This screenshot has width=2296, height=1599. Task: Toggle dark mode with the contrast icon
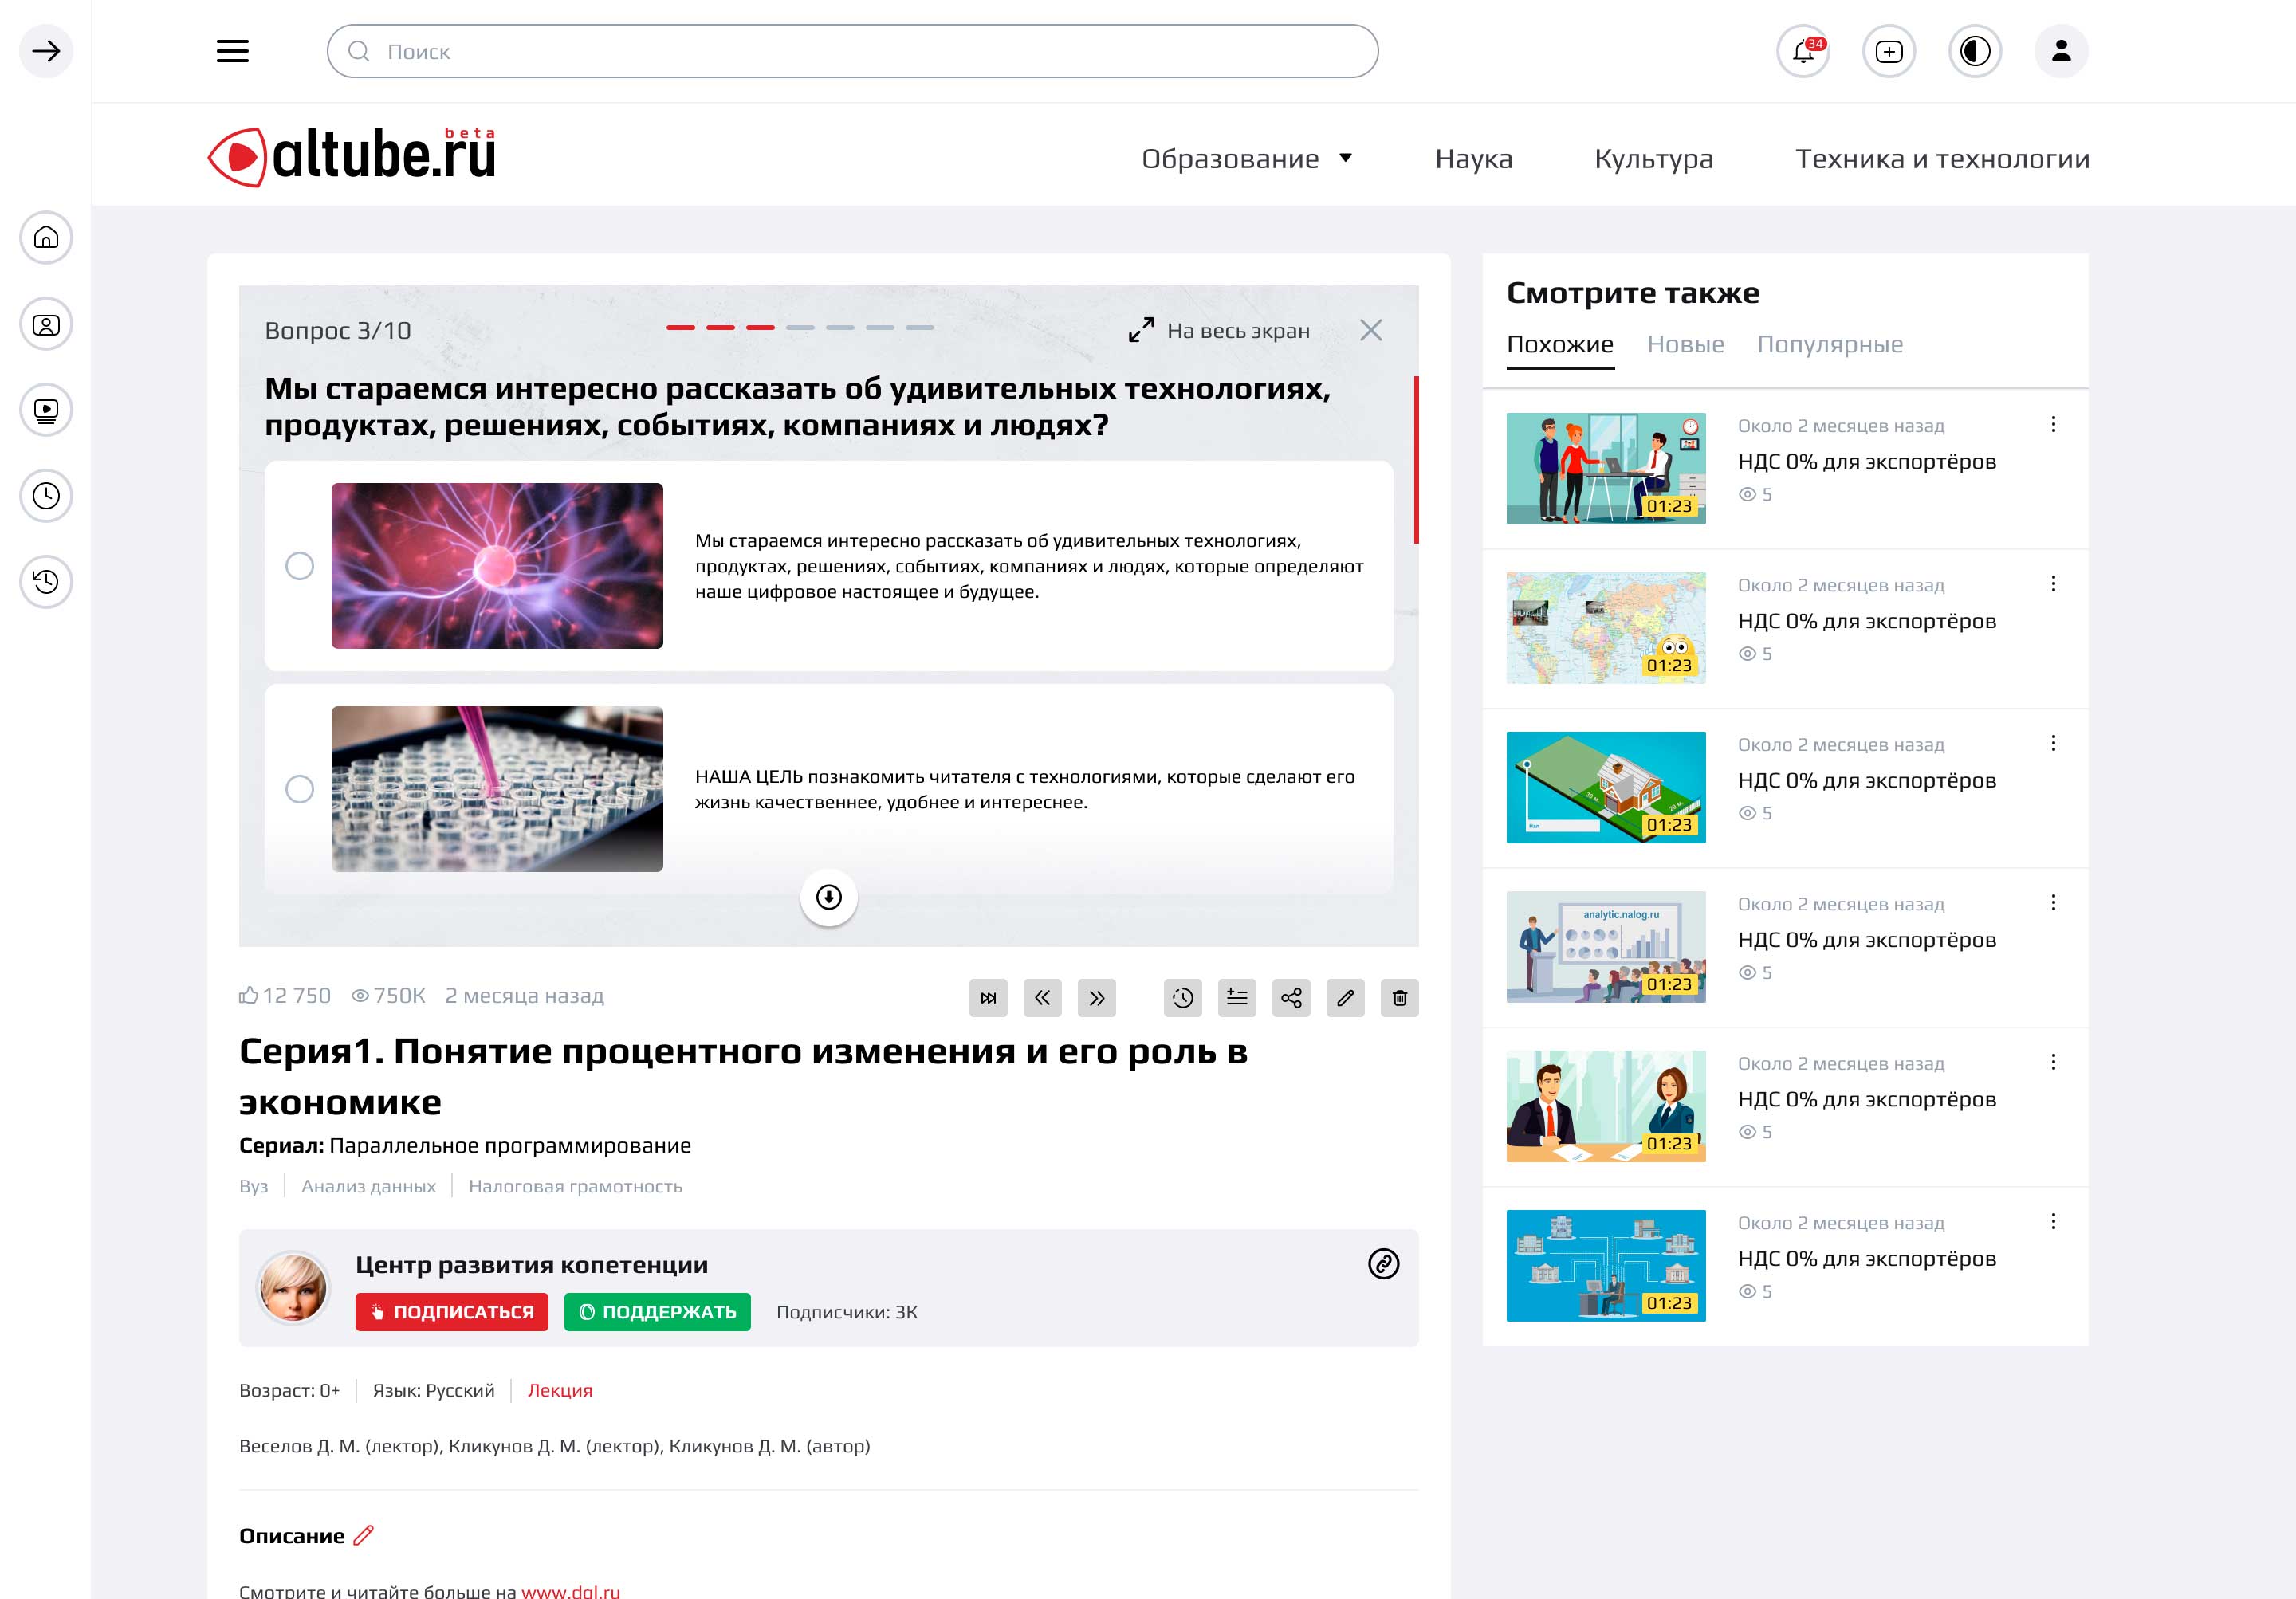coord(1974,51)
